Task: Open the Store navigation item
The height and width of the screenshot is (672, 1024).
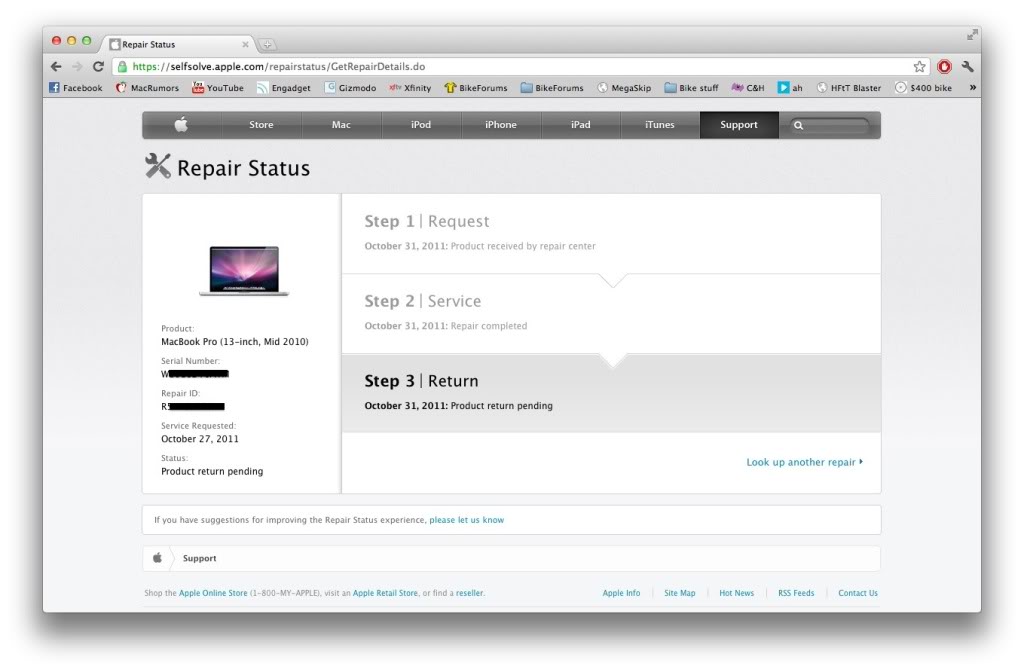Action: coord(261,124)
